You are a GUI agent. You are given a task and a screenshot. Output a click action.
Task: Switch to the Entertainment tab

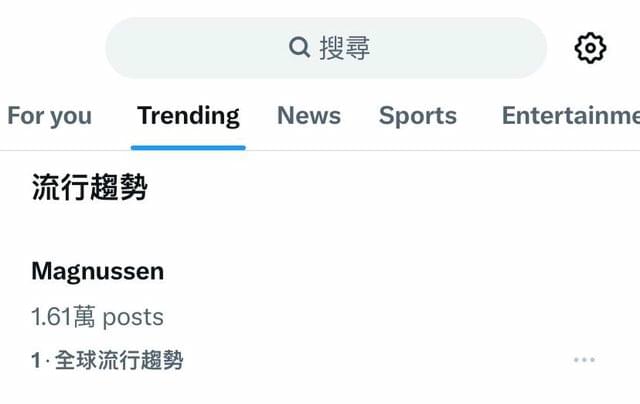pos(571,115)
